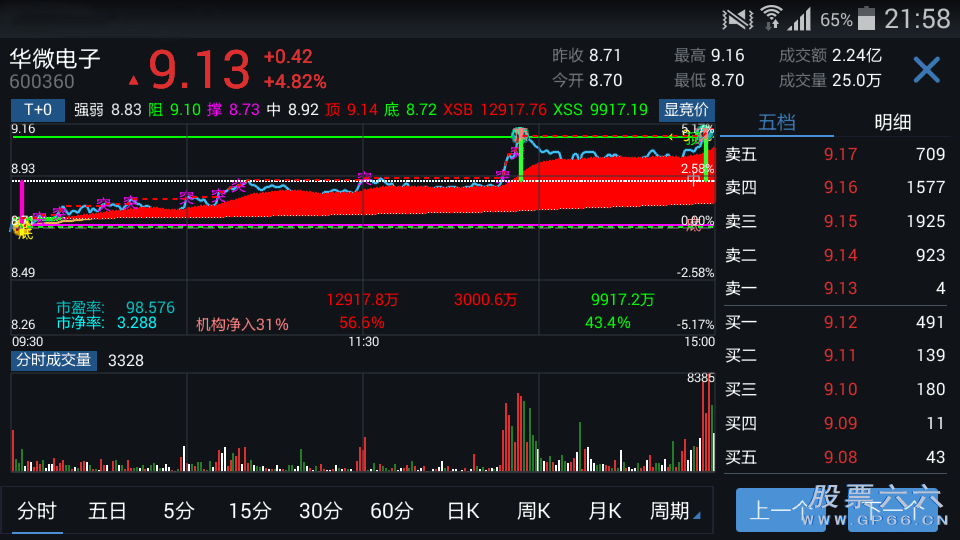
Task: Toggle the 显竞价 auction display
Action: coord(686,110)
